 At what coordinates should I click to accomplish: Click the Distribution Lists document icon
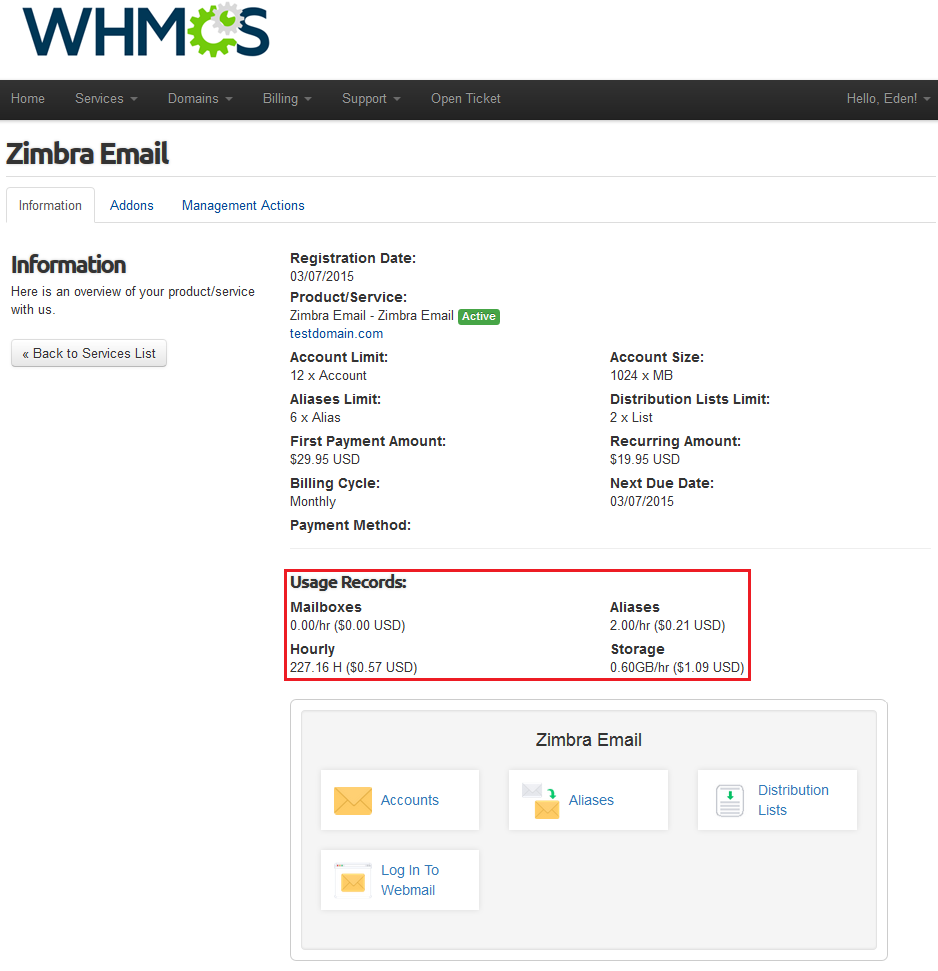[730, 800]
